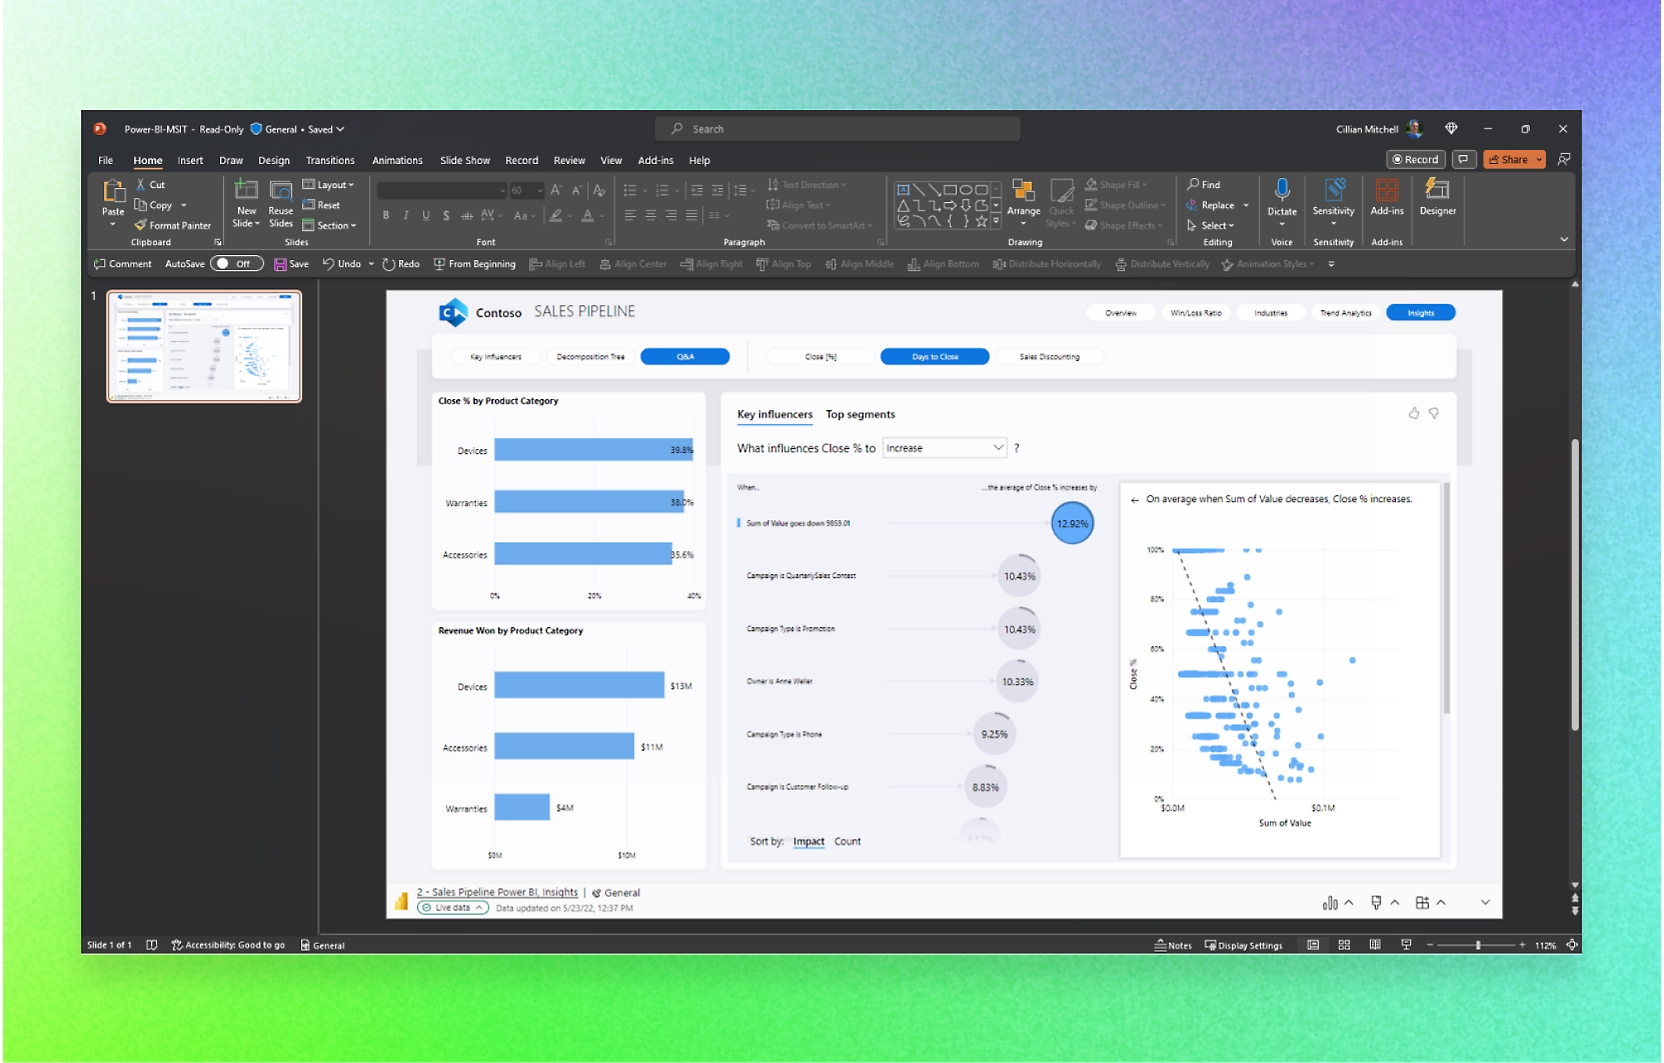The height and width of the screenshot is (1063, 1664).
Task: Apply Underline formatting
Action: pos(426,216)
